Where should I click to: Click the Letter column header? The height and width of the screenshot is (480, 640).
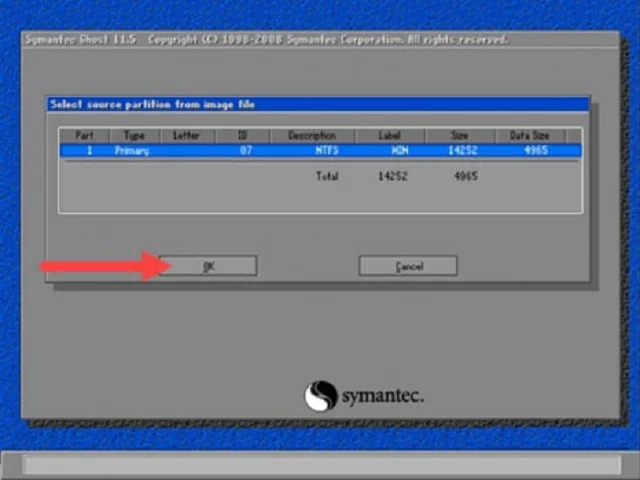pyautogui.click(x=187, y=136)
